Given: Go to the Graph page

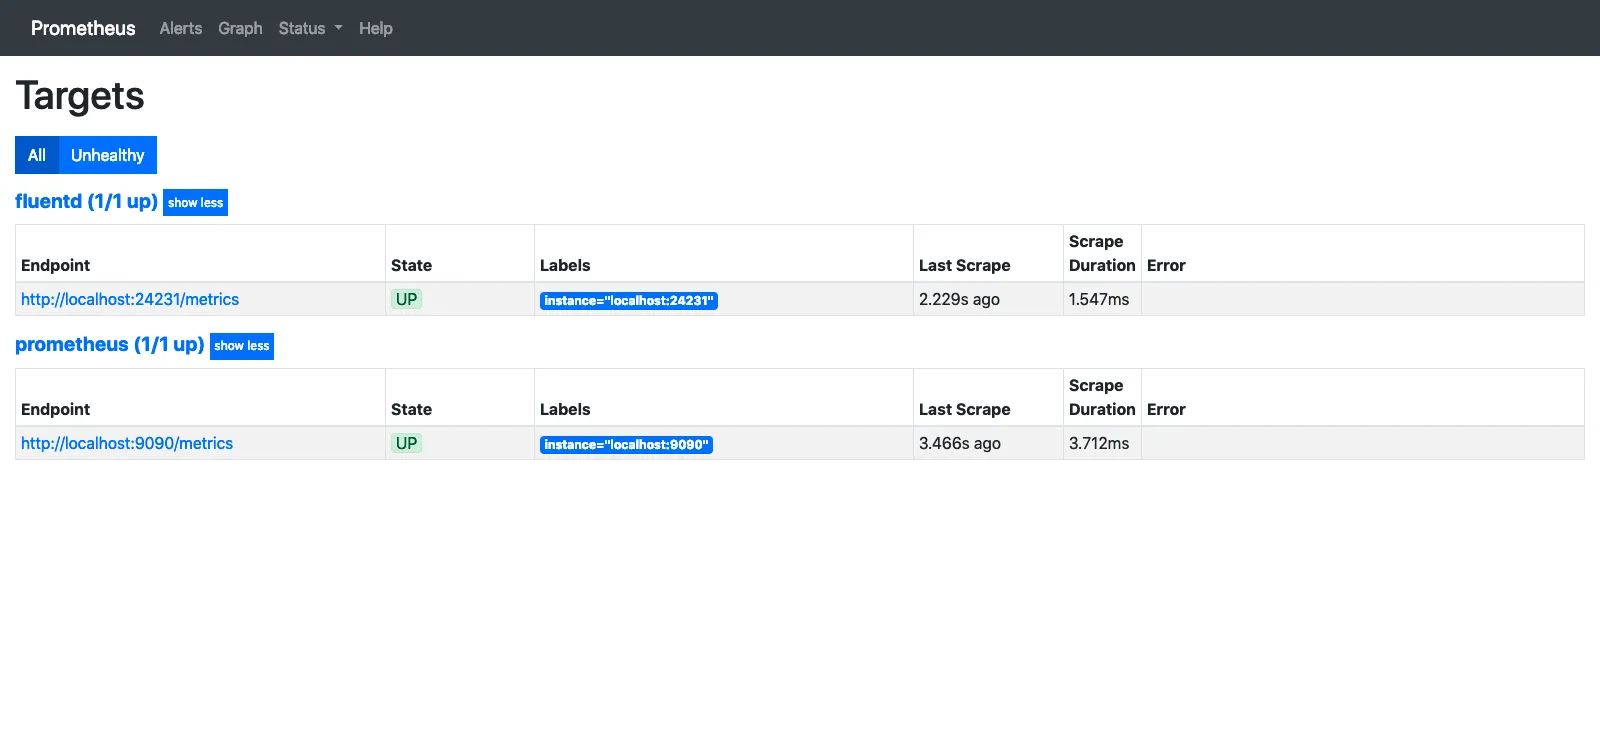Looking at the screenshot, I should (x=240, y=28).
